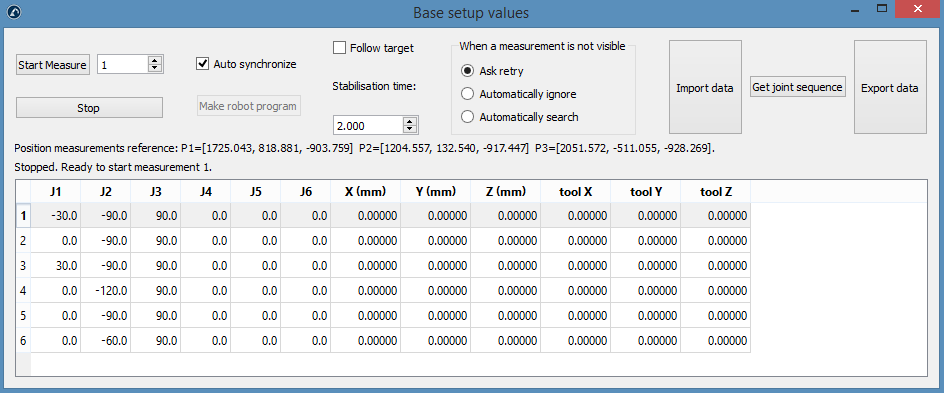Click the tool Z cell in row 6
Screen dimensions: 944x393
coord(716,341)
